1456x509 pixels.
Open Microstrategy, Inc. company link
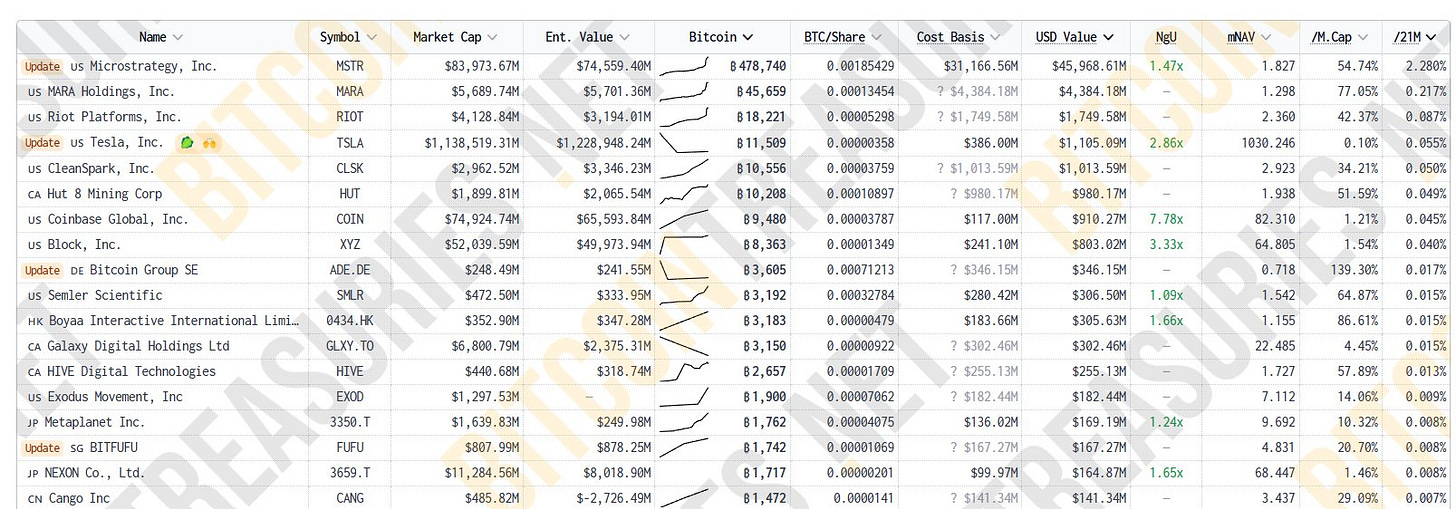(x=153, y=66)
